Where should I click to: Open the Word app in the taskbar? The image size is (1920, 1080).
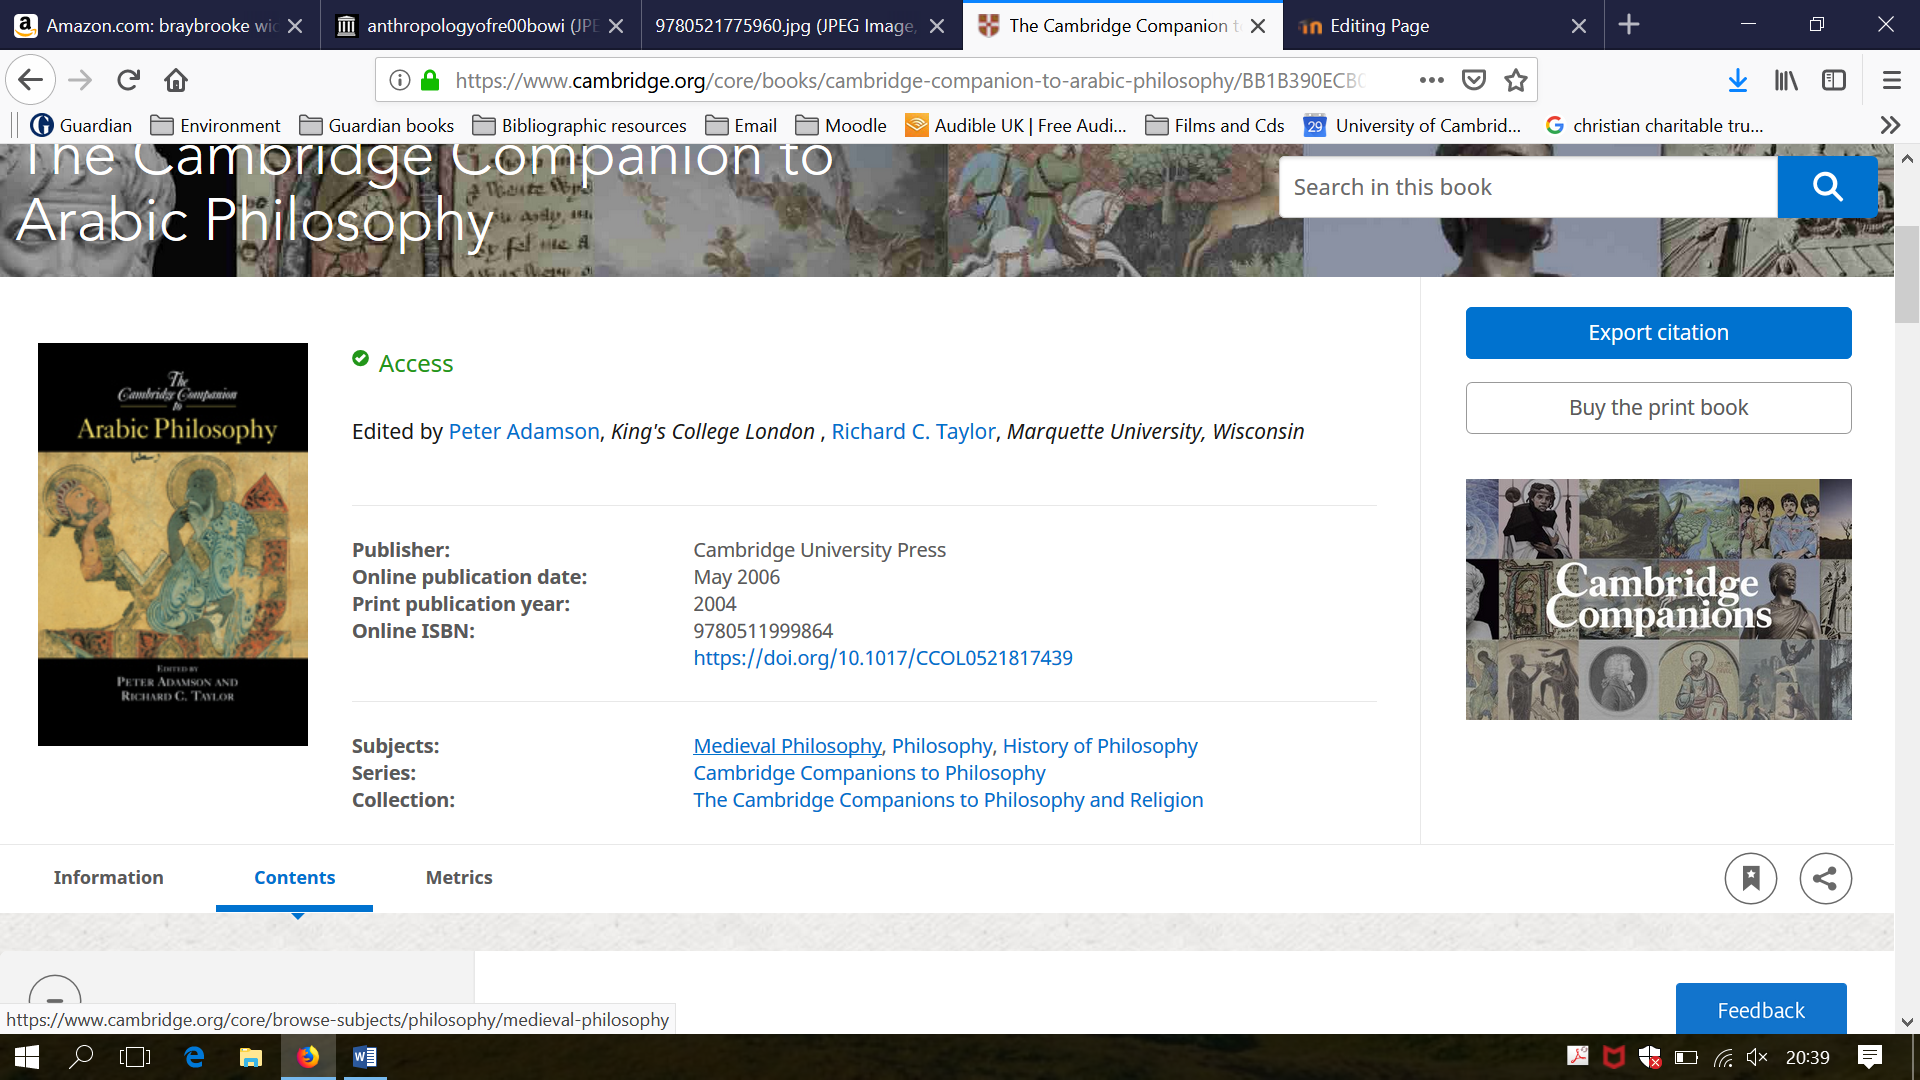point(364,1057)
